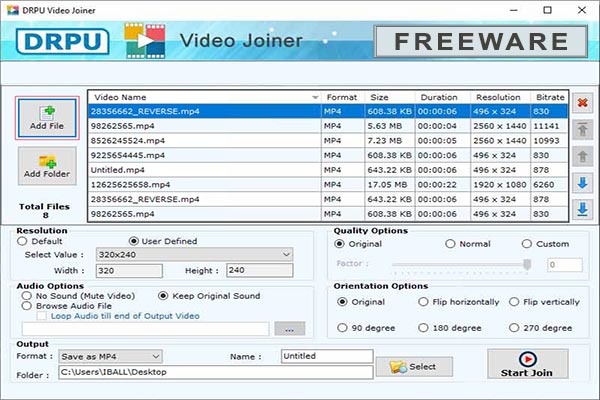Toggle Loop Audio till end of Output Video

(x=41, y=316)
